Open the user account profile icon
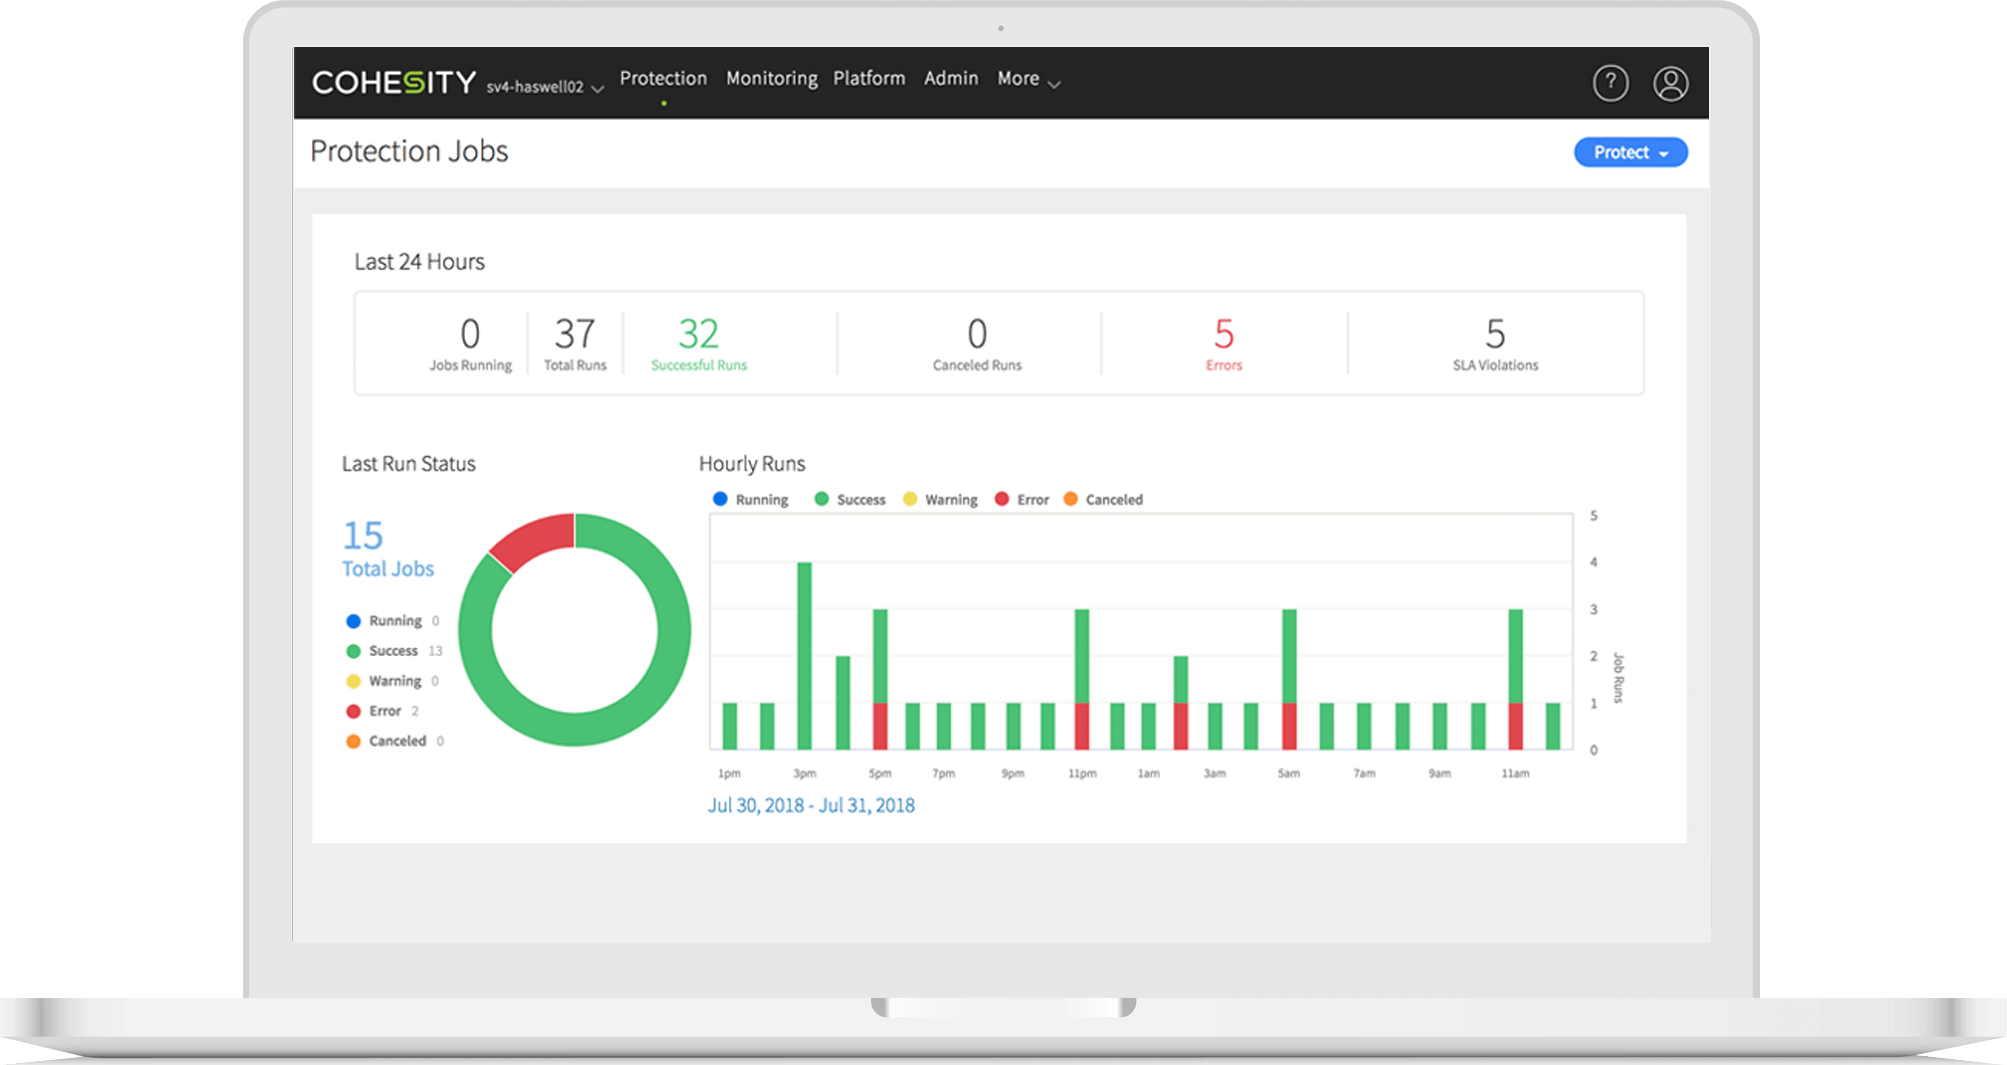2007x1065 pixels. [1670, 83]
